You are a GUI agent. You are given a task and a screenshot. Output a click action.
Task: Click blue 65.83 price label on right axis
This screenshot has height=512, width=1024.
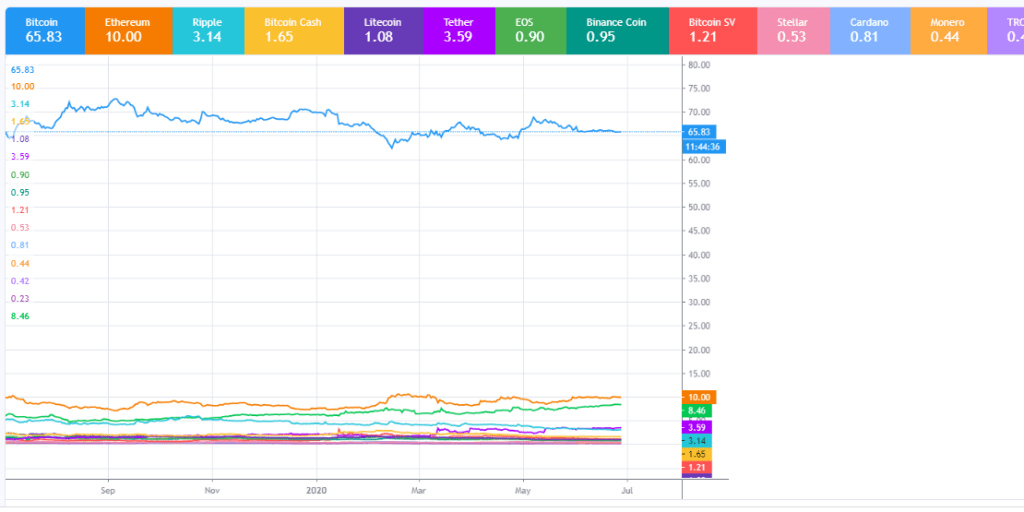699,131
